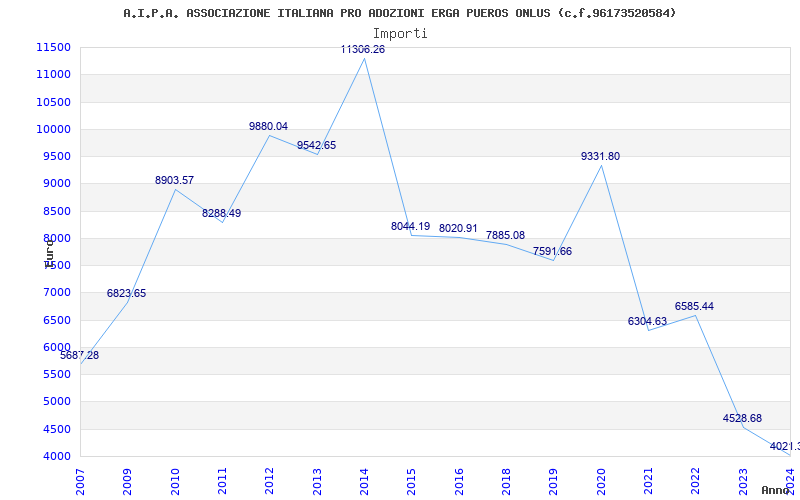The width and height of the screenshot is (800, 500).
Task: Click the chart title A.I.P.A. ASSOCIAZIONE ITALIANA
Action: click(x=399, y=13)
